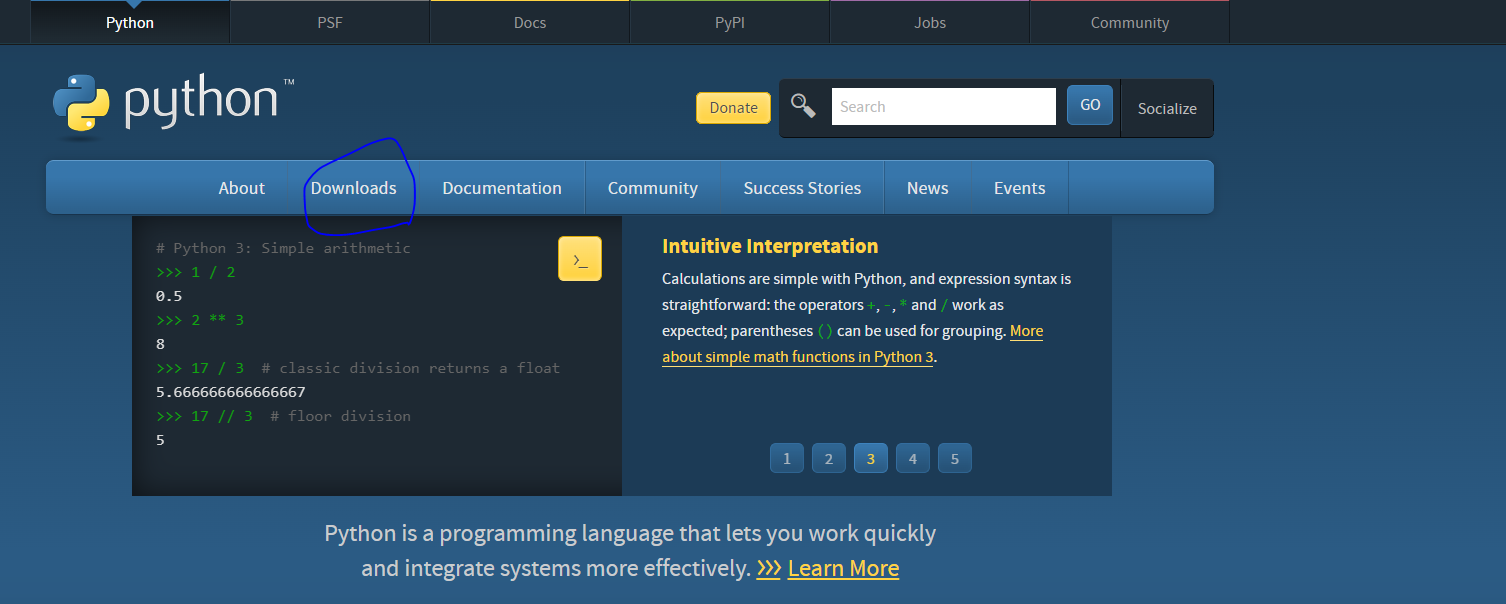Open the Socialize menu
The height and width of the screenshot is (604, 1506).
point(1167,108)
